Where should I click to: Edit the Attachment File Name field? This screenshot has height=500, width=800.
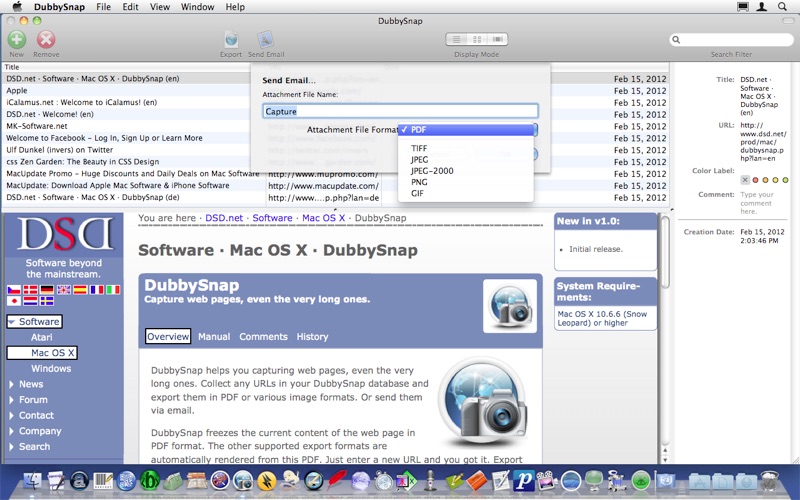(401, 111)
